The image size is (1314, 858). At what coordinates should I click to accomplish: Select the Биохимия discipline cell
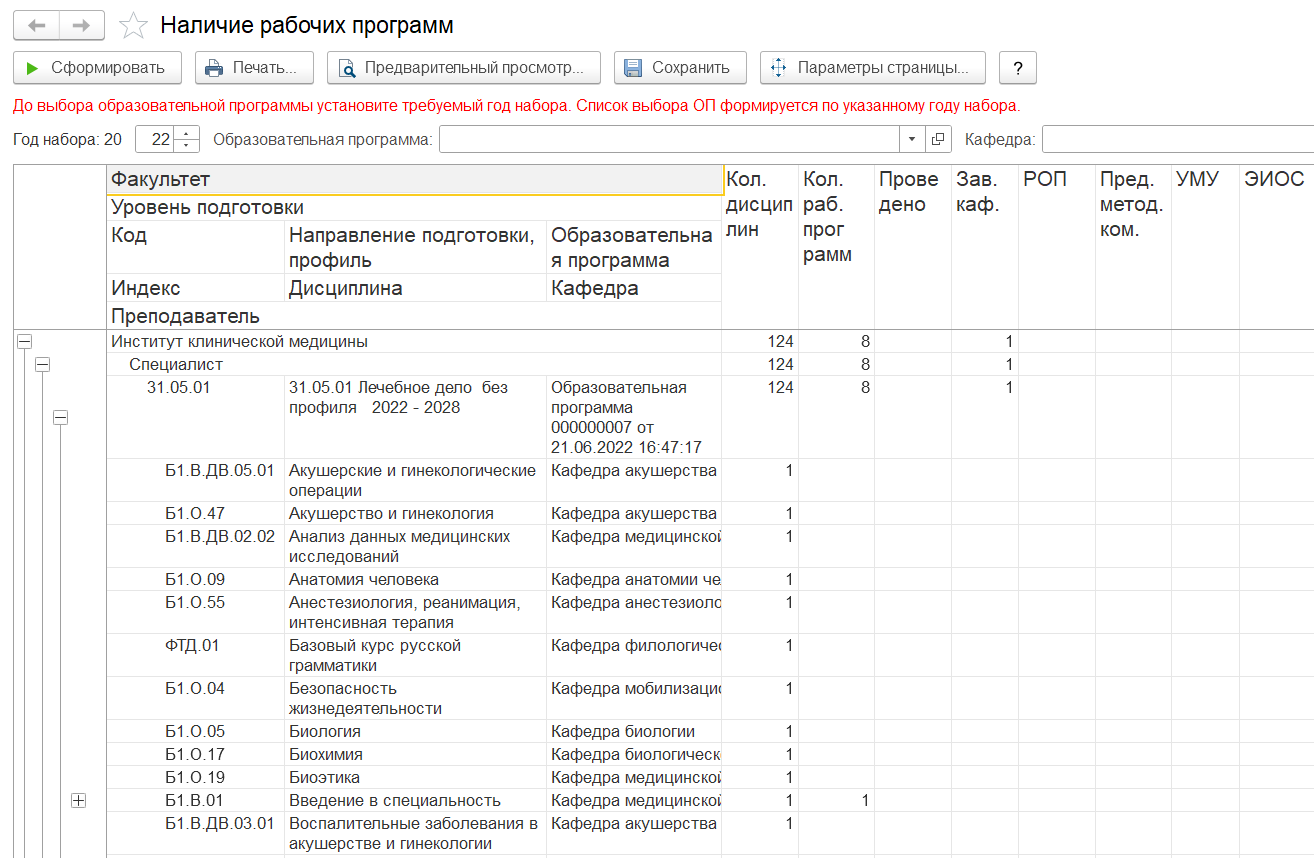[x=415, y=754]
